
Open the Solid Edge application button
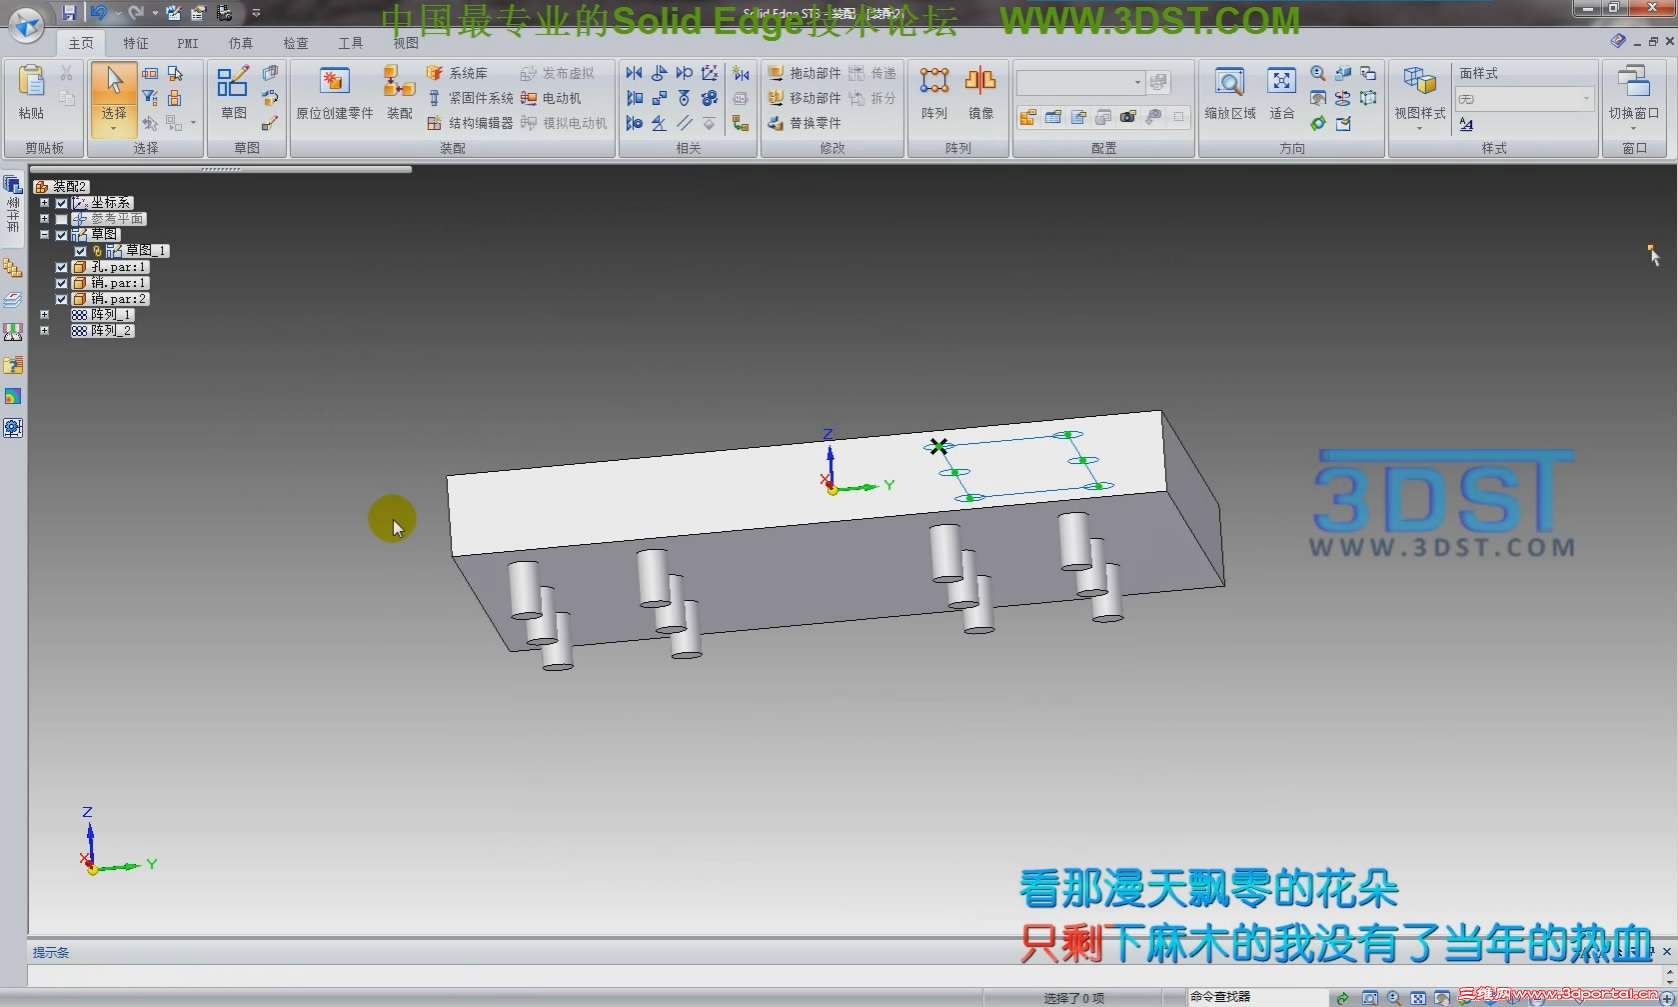tap(26, 24)
